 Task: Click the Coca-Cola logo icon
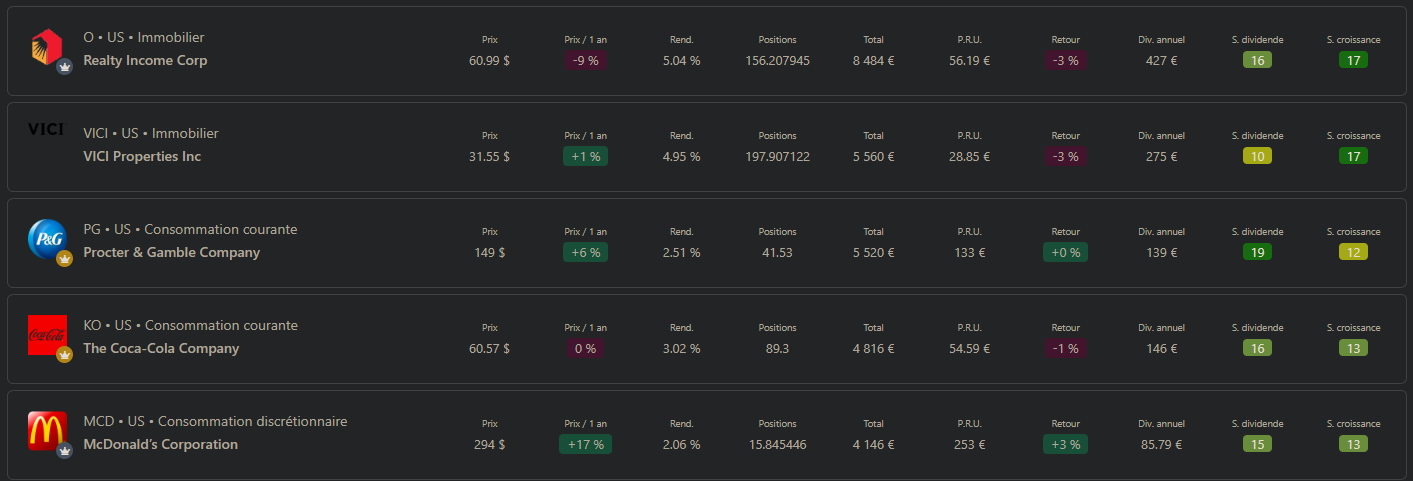pos(46,333)
